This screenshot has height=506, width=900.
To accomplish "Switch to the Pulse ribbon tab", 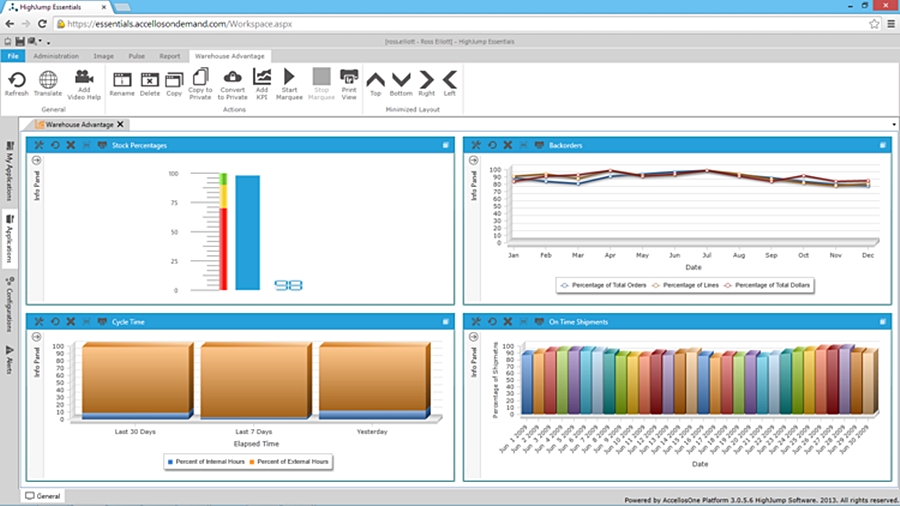I will (137, 56).
